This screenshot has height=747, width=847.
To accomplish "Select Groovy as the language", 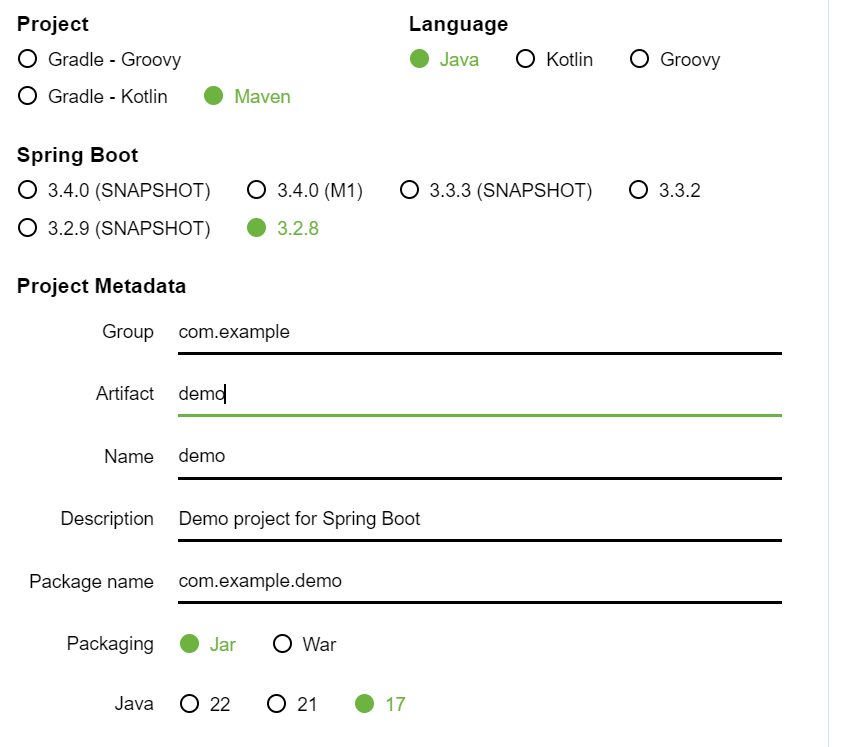I will tap(639, 59).
